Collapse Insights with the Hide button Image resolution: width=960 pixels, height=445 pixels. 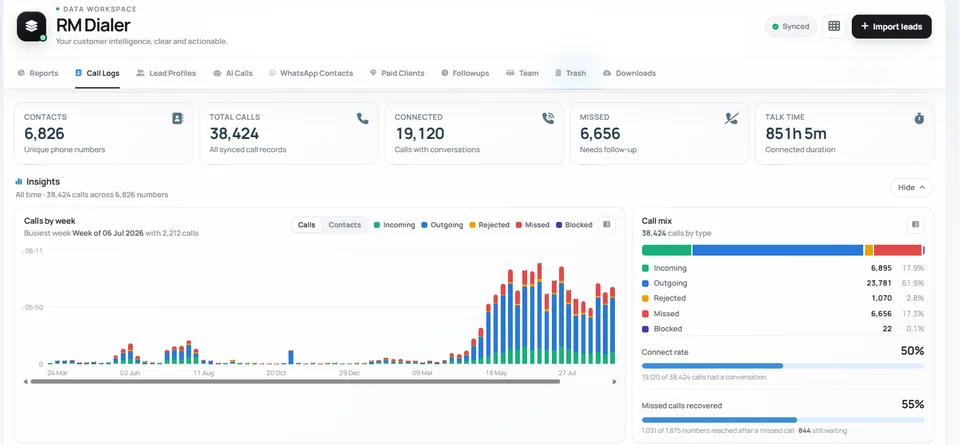pyautogui.click(x=911, y=187)
